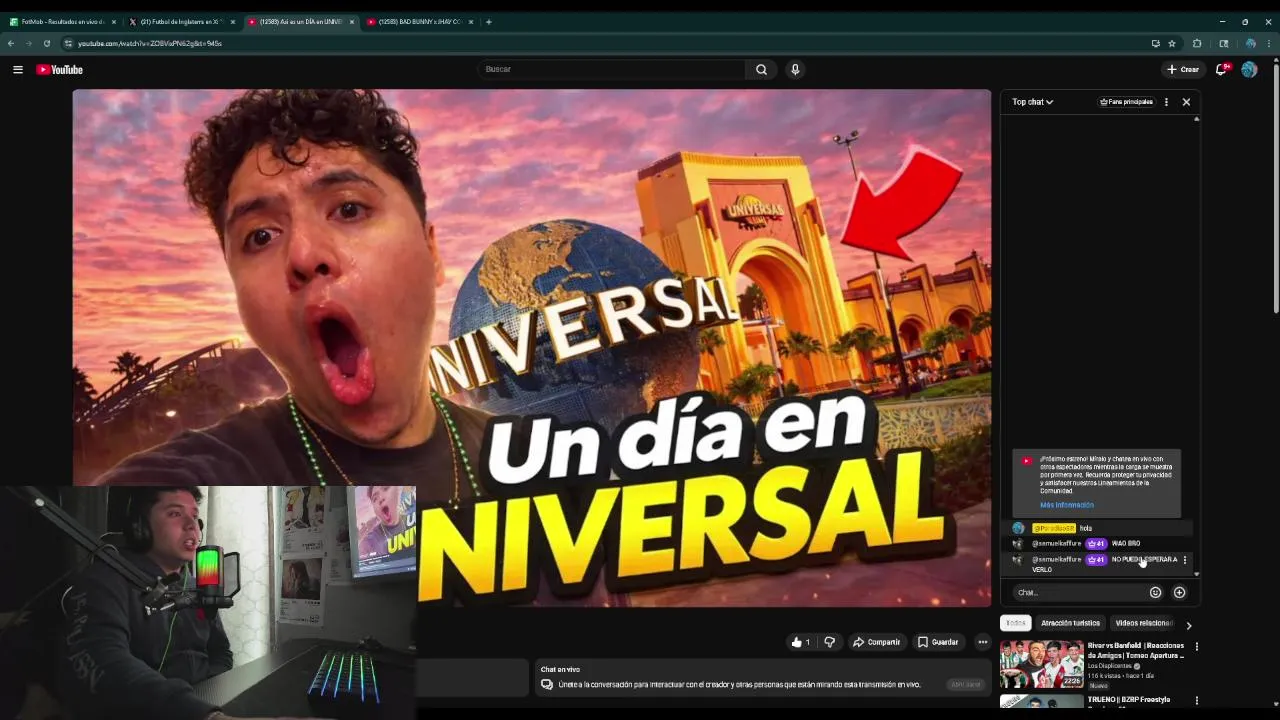Screen dimensions: 1280x720
Task: Close the BAD BUNNY tab
Action: [x=471, y=21]
